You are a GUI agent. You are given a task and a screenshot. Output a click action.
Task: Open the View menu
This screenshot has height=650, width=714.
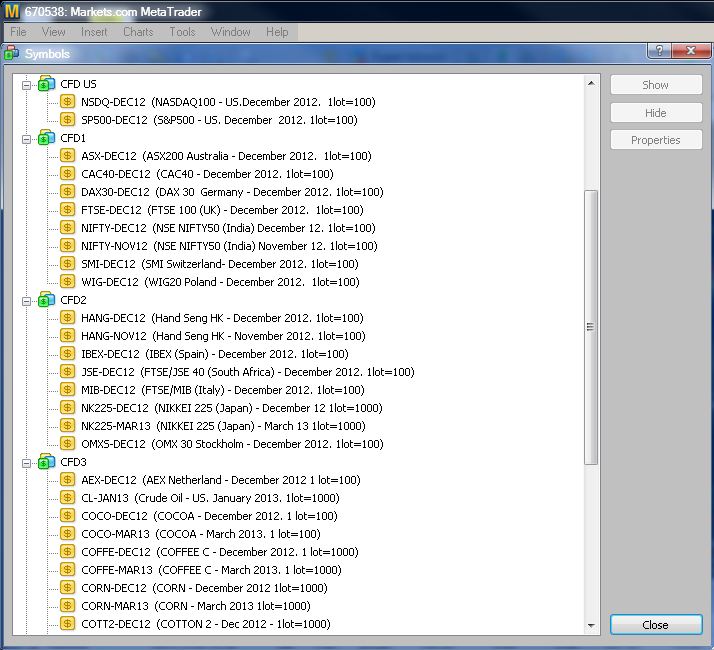tap(53, 32)
